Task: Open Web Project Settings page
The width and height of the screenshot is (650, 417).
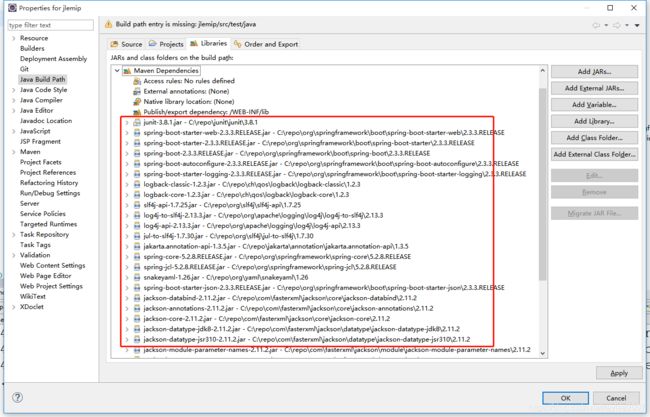Action: point(51,286)
